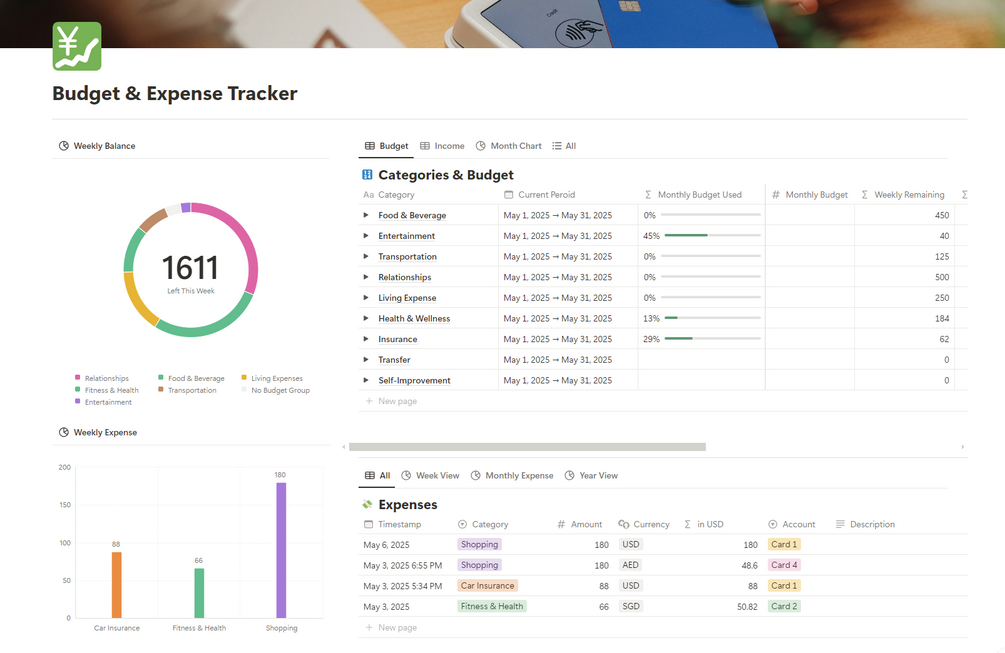Viewport: 1005px width, 653px height.
Task: Expand the Relationships row toggle
Action: coord(366,277)
